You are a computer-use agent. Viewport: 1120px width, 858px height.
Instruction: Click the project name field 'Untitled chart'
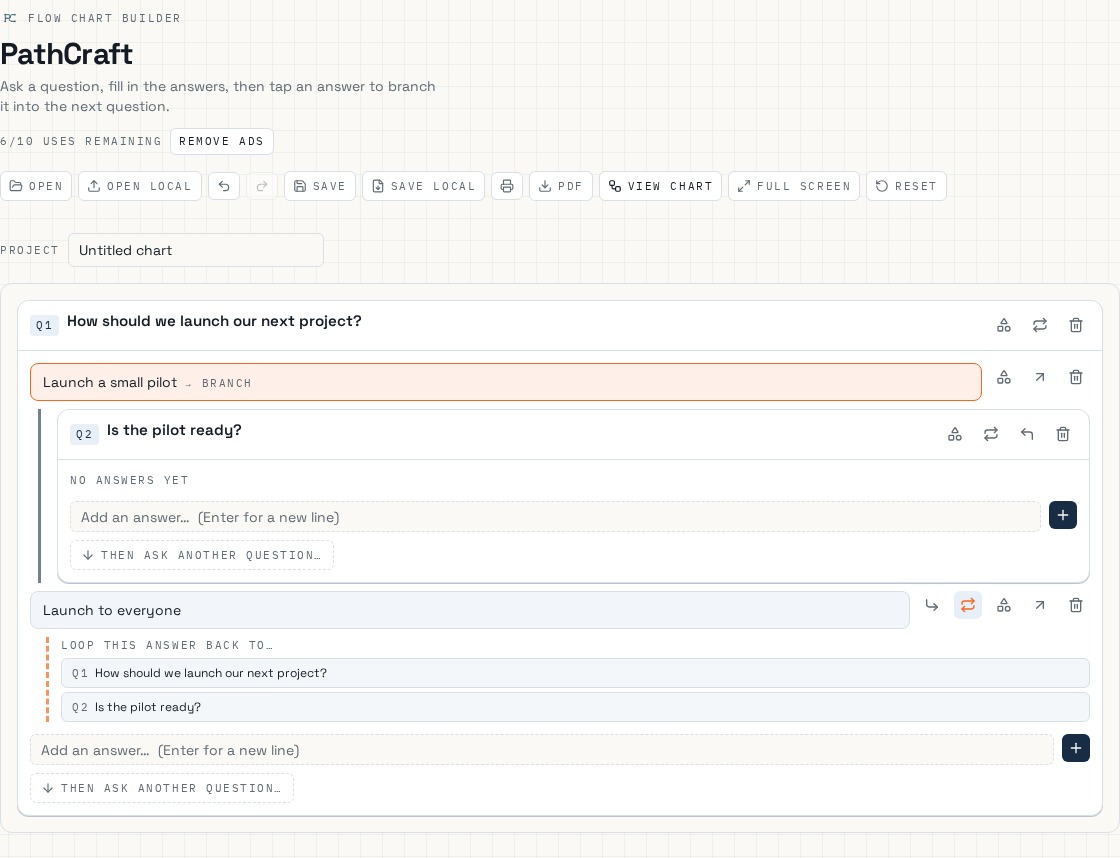[x=196, y=250]
